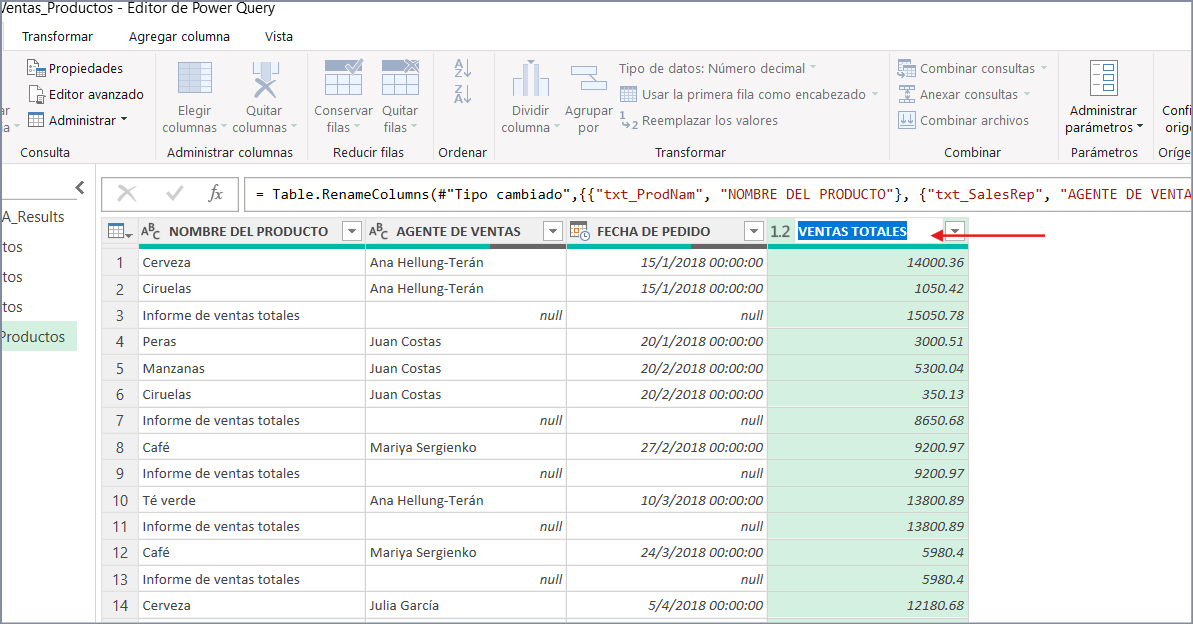This screenshot has height=624, width=1193.
Task: Open the table corner menu icon
Action: (120, 231)
